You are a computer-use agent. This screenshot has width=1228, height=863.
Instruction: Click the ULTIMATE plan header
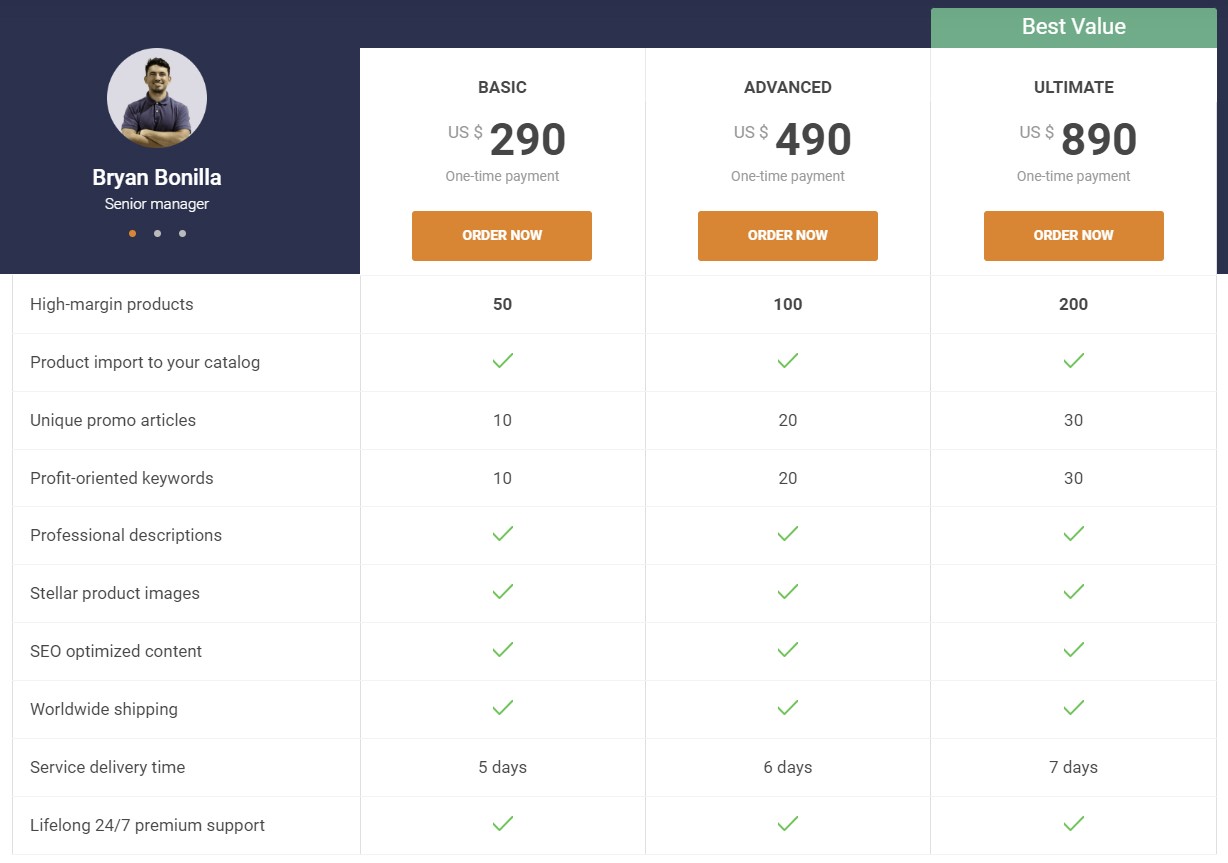1073,87
